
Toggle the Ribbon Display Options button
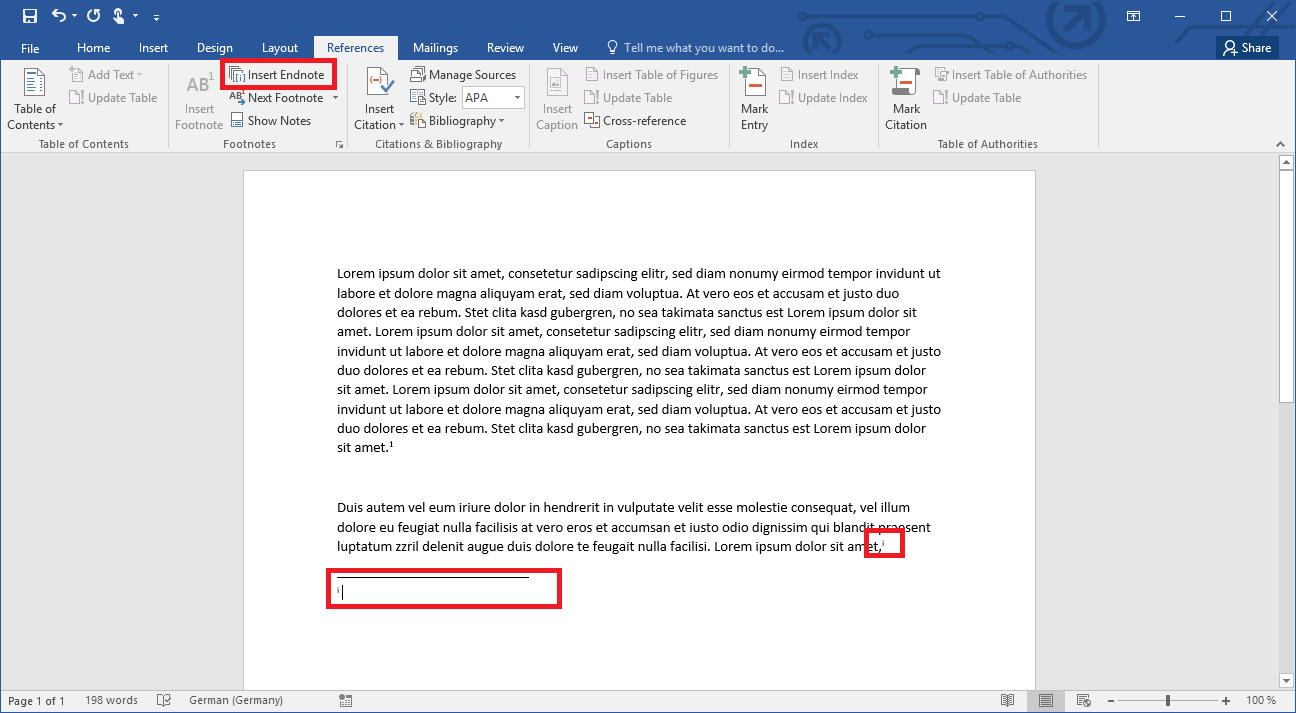pyautogui.click(x=1133, y=16)
